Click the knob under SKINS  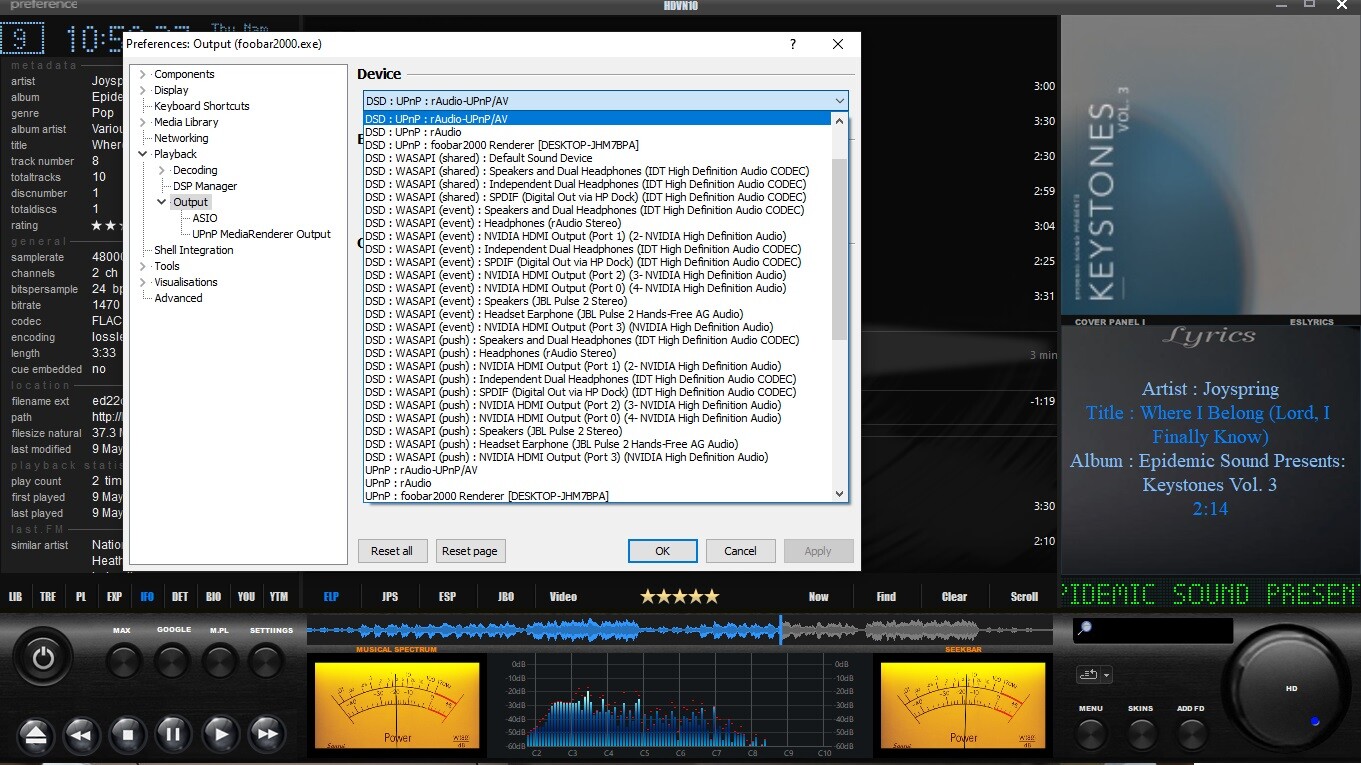tap(1141, 735)
